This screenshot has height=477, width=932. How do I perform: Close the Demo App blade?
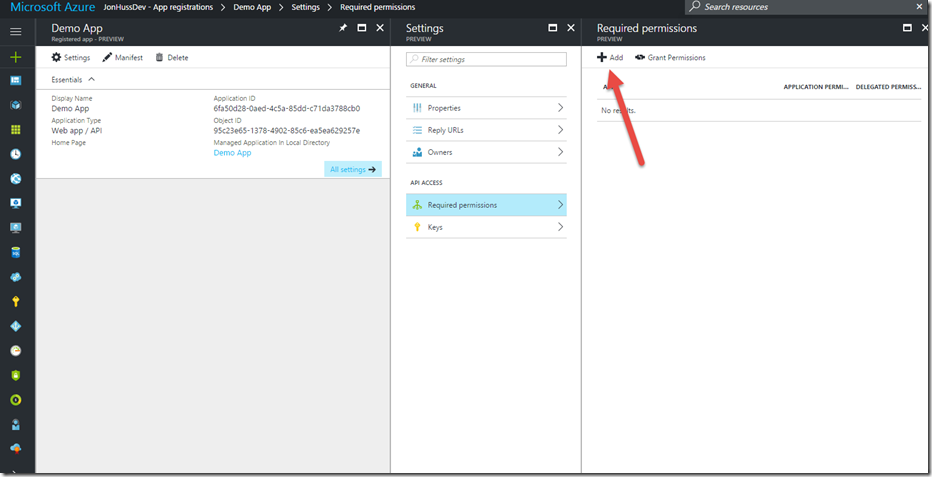[x=380, y=28]
